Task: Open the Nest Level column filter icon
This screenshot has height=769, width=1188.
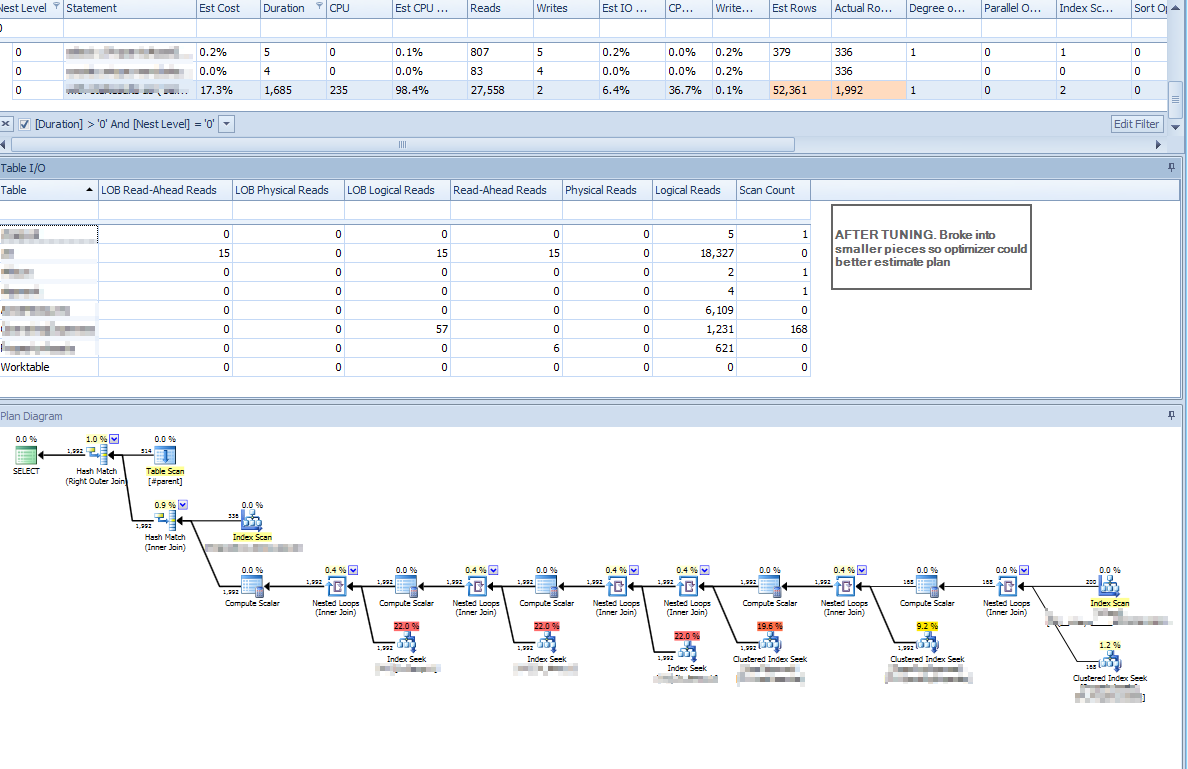Action: coord(56,6)
